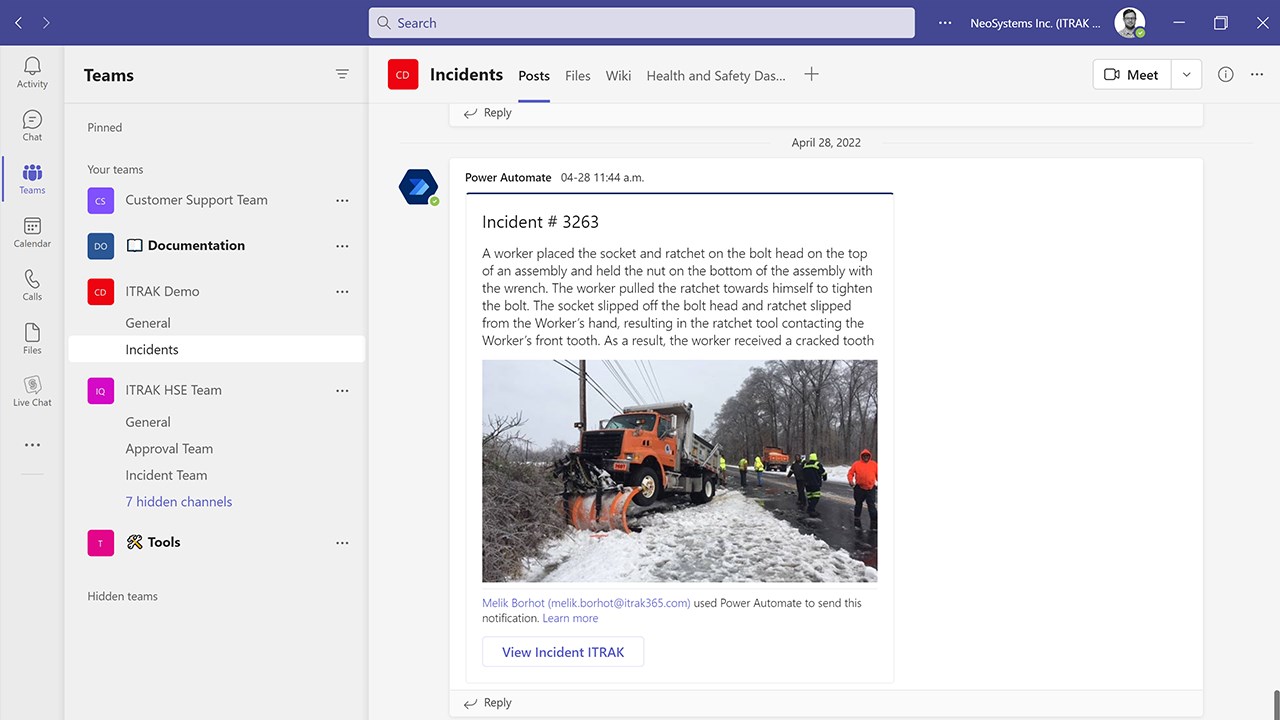
Task: Open the Activity feed icon
Action: click(x=32, y=72)
